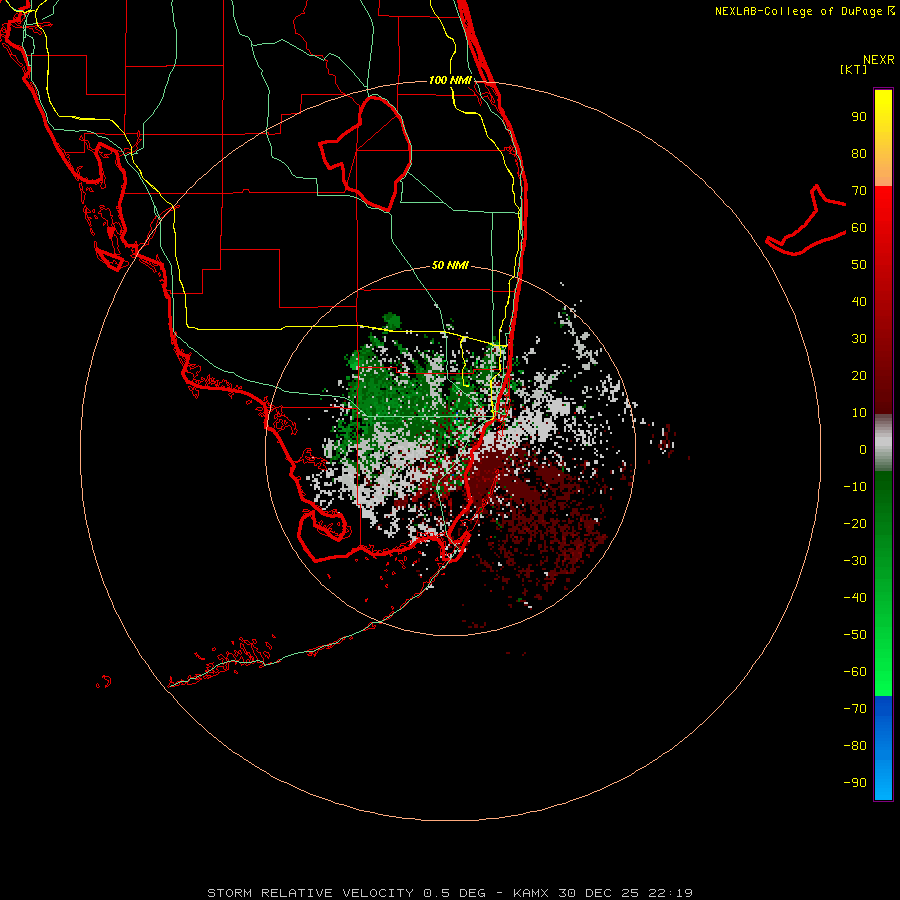Image resolution: width=900 pixels, height=900 pixels.
Task: Click the -80 value on the velocity scale
Action: tap(855, 746)
